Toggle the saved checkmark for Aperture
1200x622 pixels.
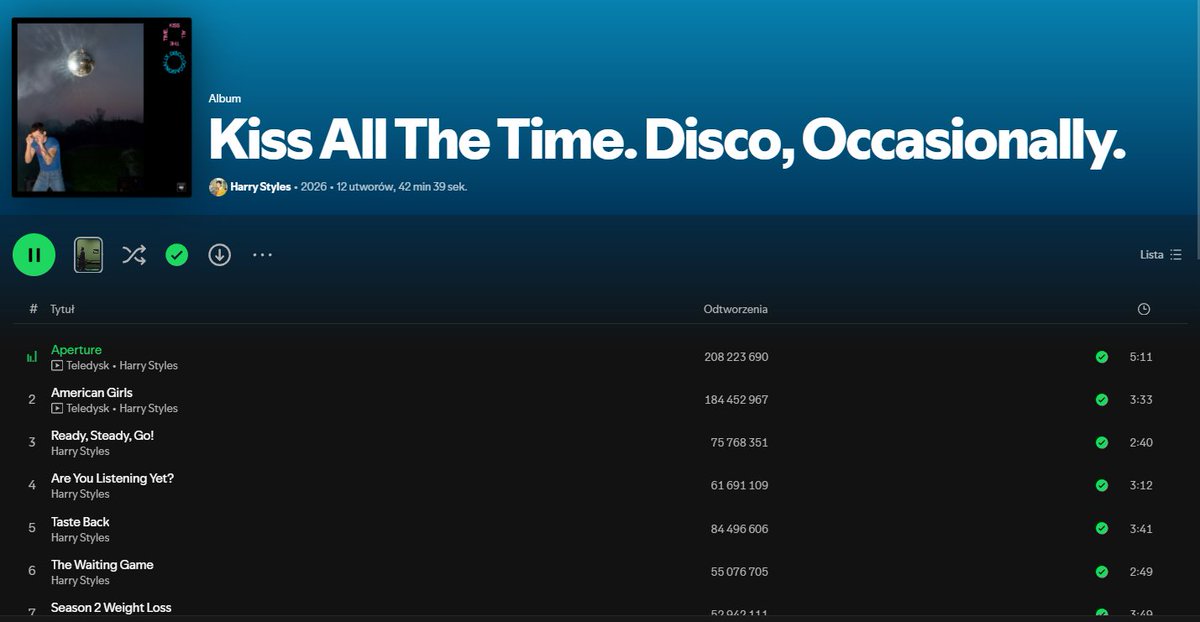click(x=1101, y=357)
